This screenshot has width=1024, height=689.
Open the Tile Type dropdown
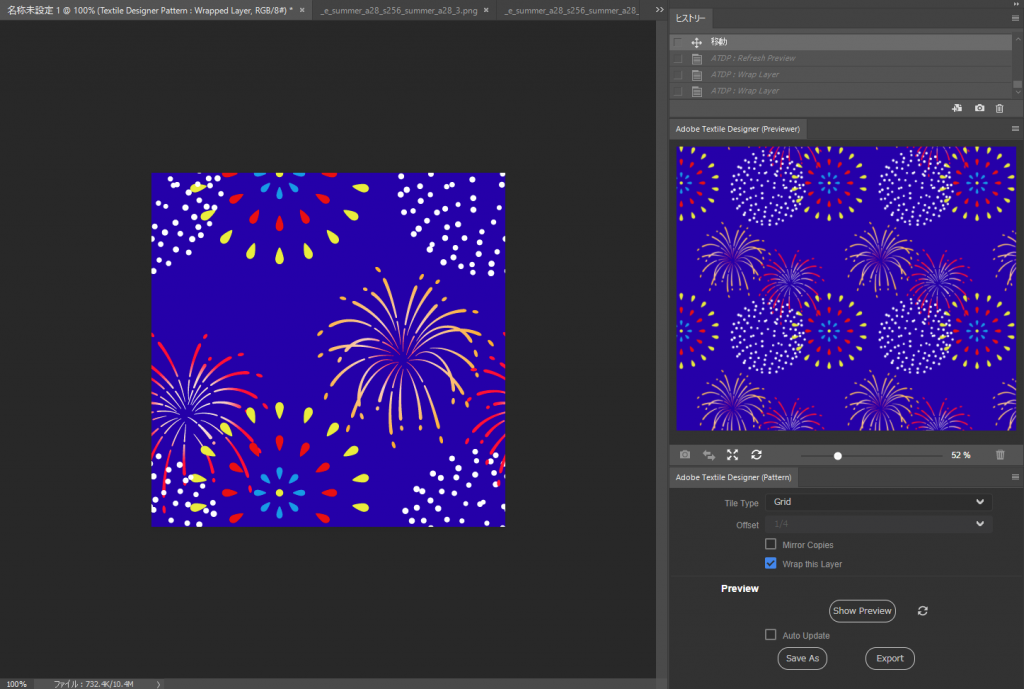pos(879,503)
